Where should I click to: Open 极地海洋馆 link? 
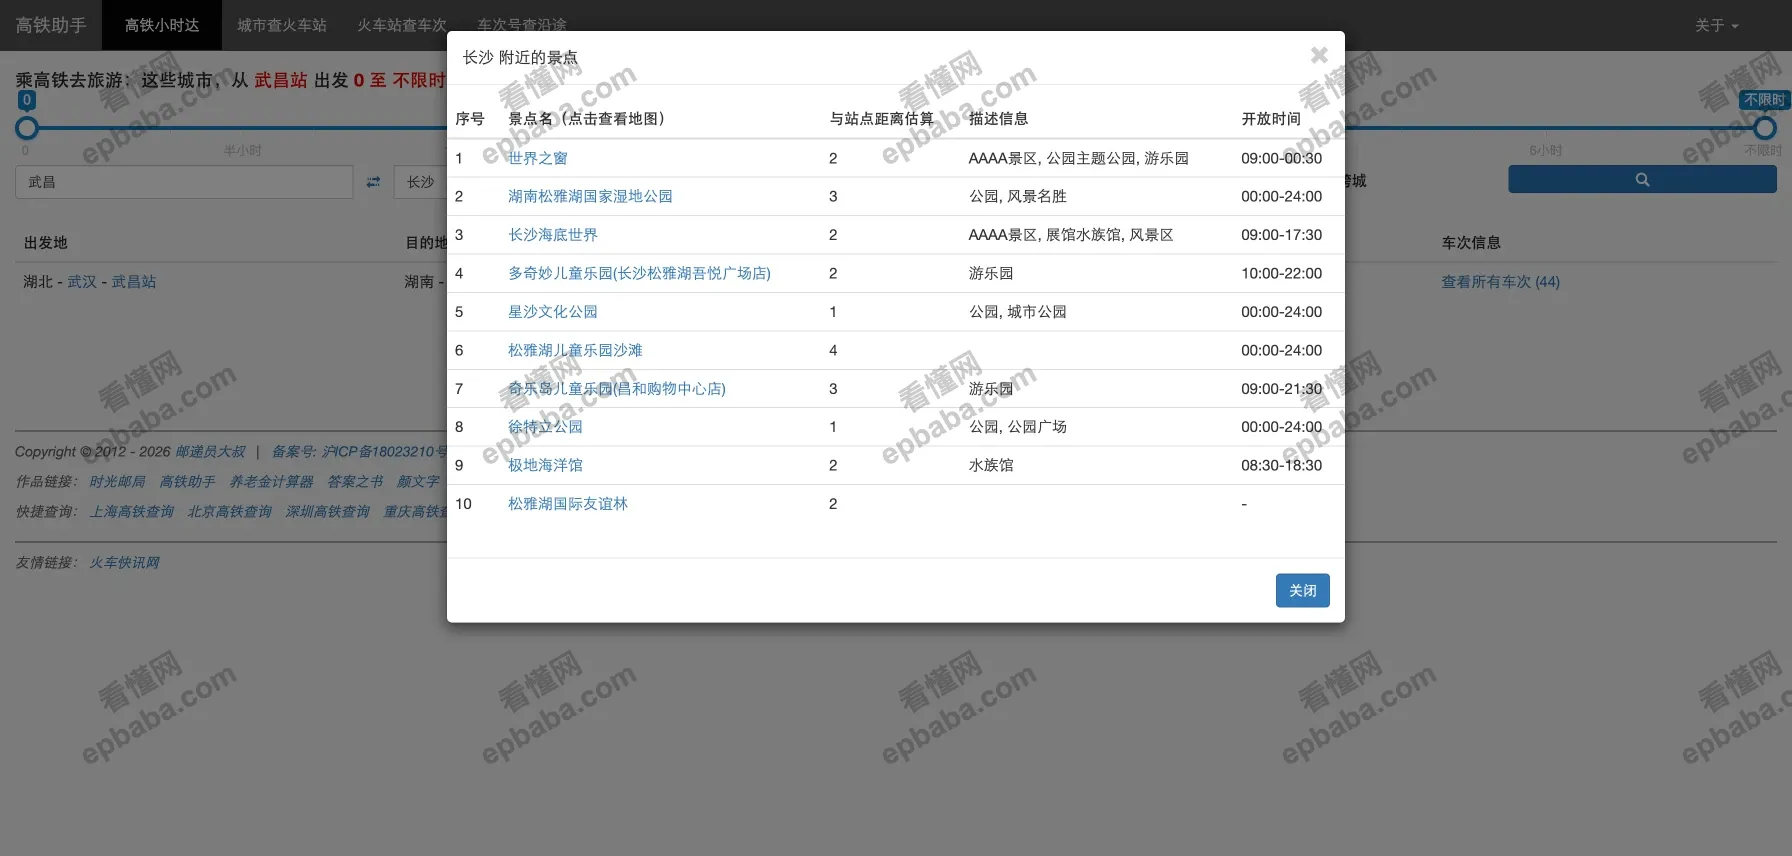point(545,465)
